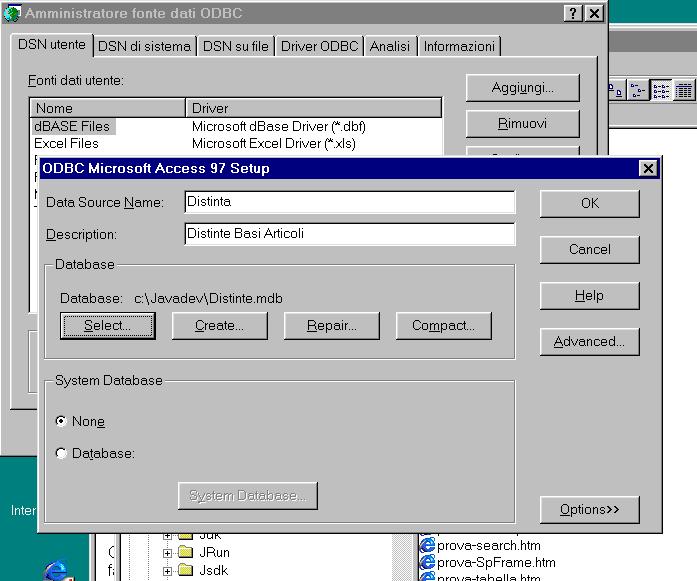Click the OK button in Access Setup
Screen dimensions: 697x581
click(x=589, y=204)
